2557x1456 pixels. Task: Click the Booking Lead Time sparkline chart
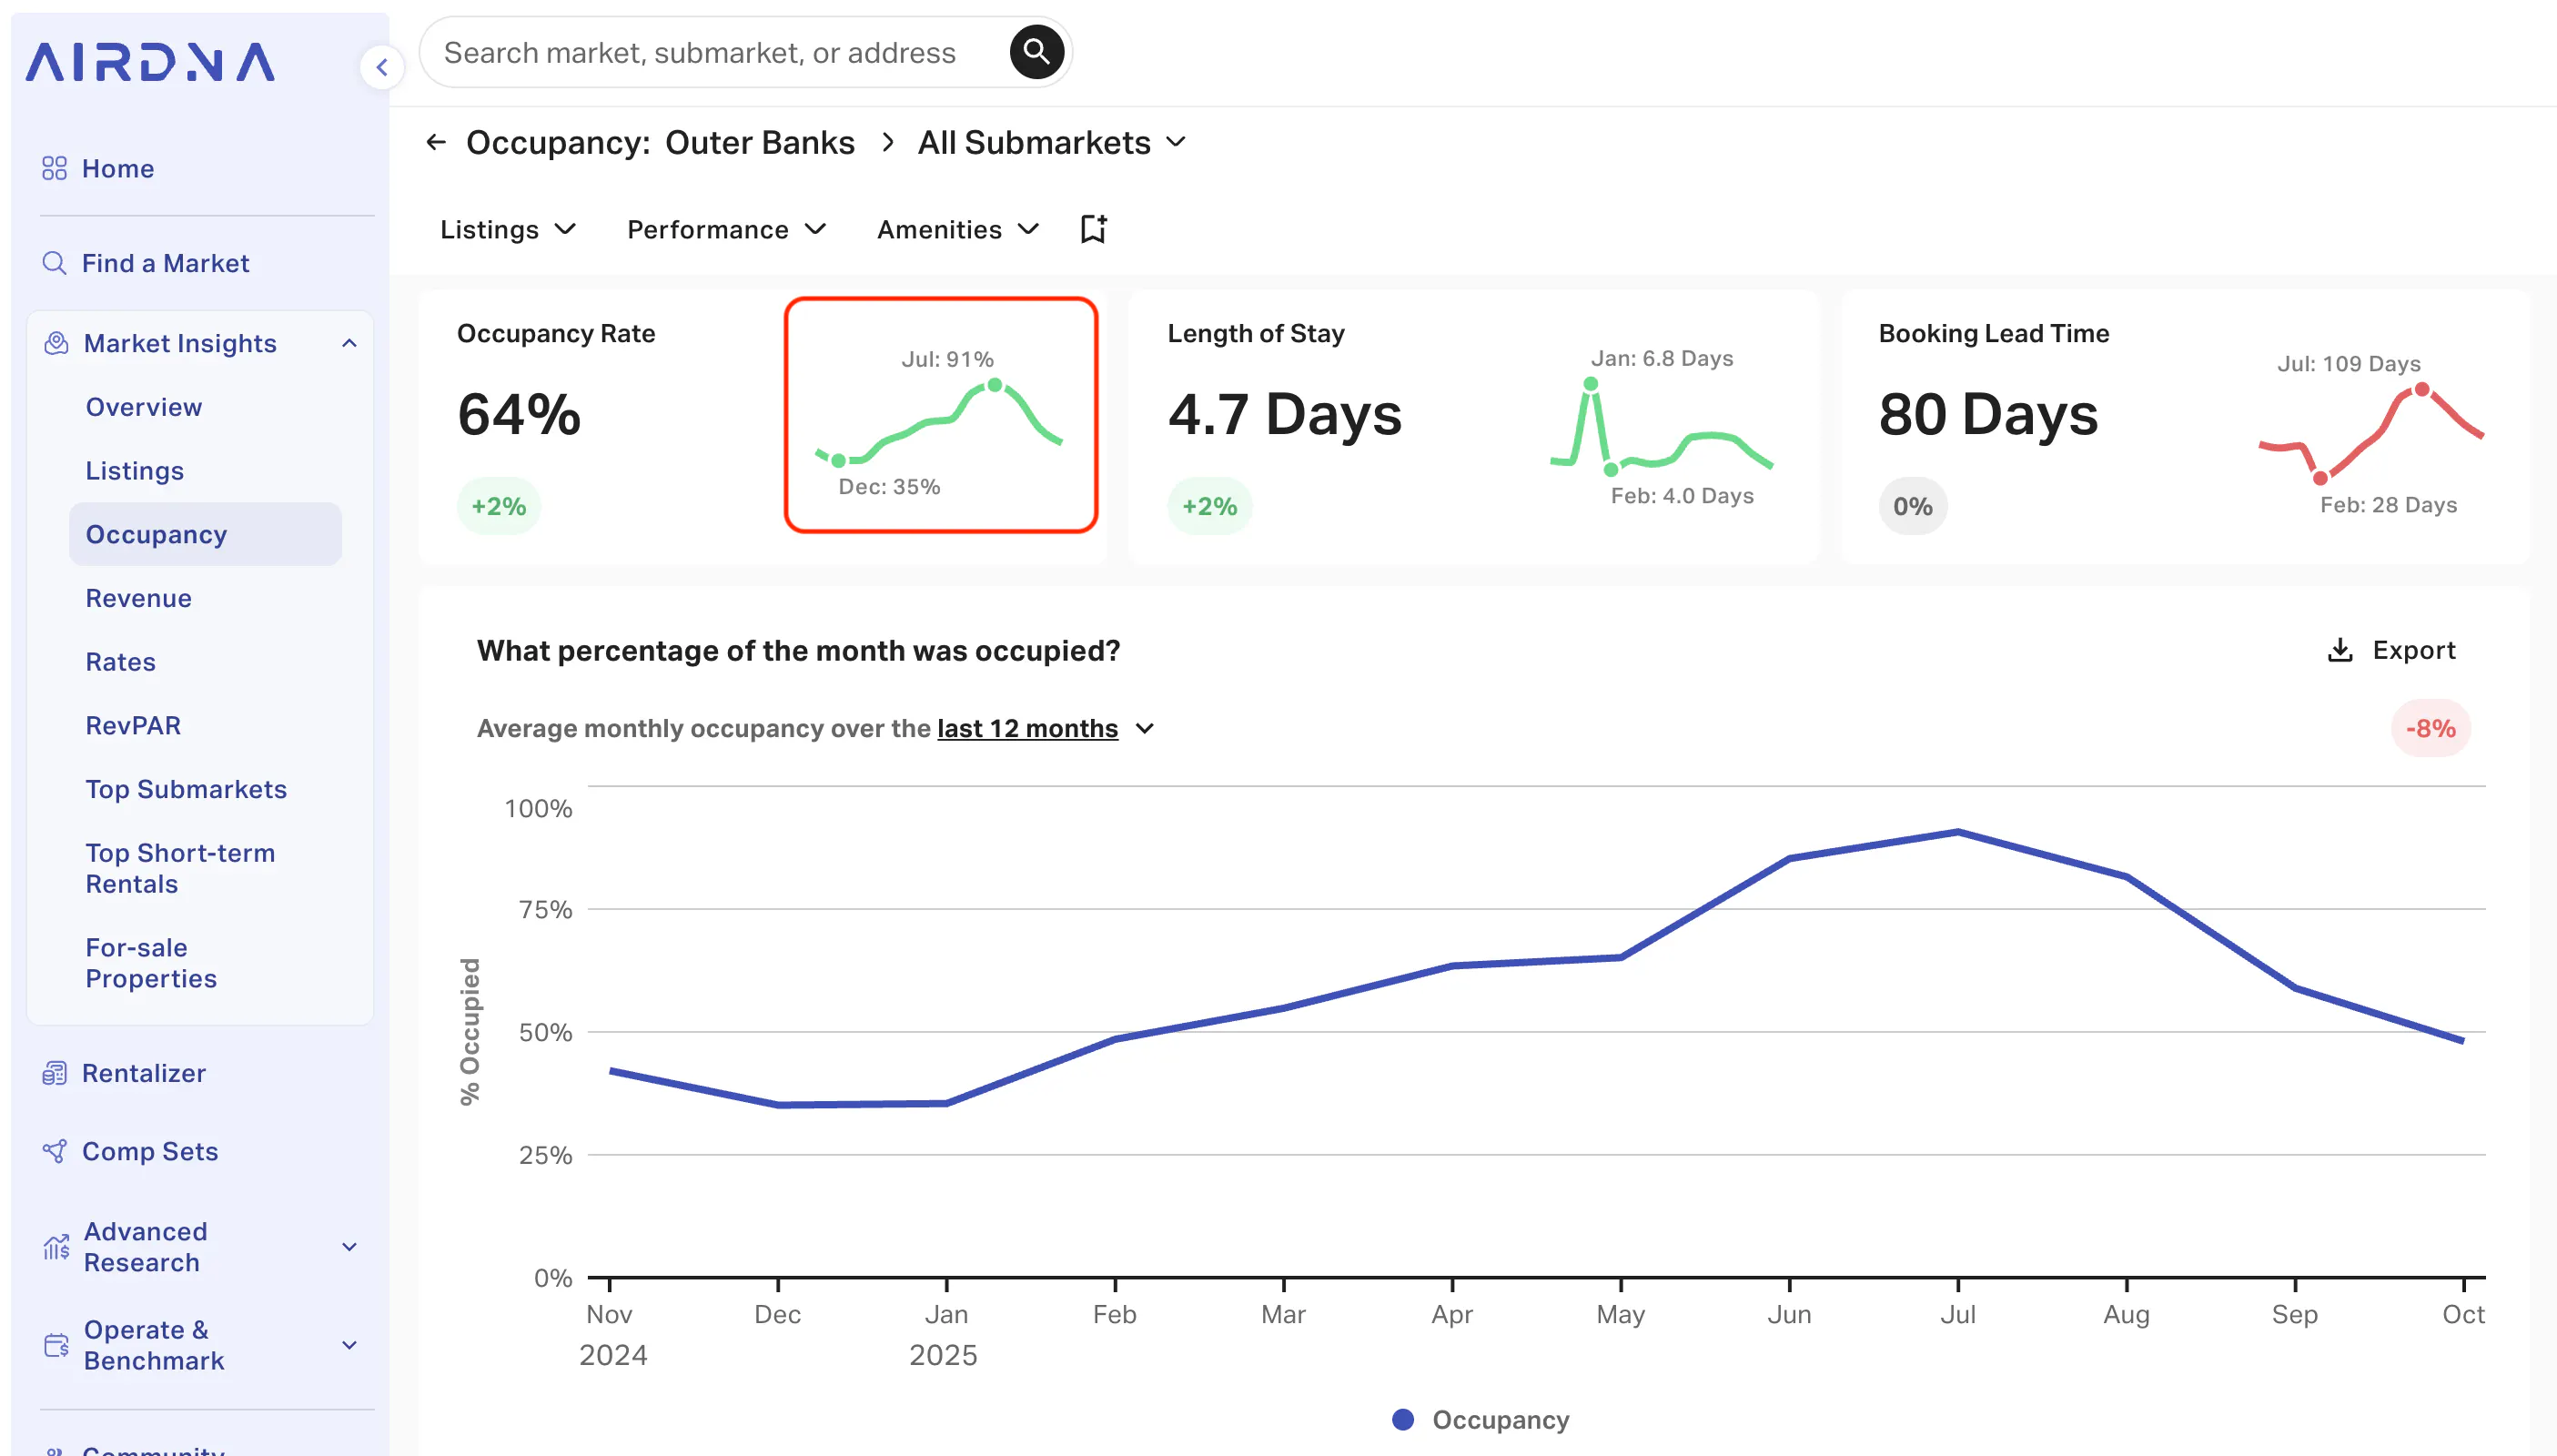[2370, 433]
